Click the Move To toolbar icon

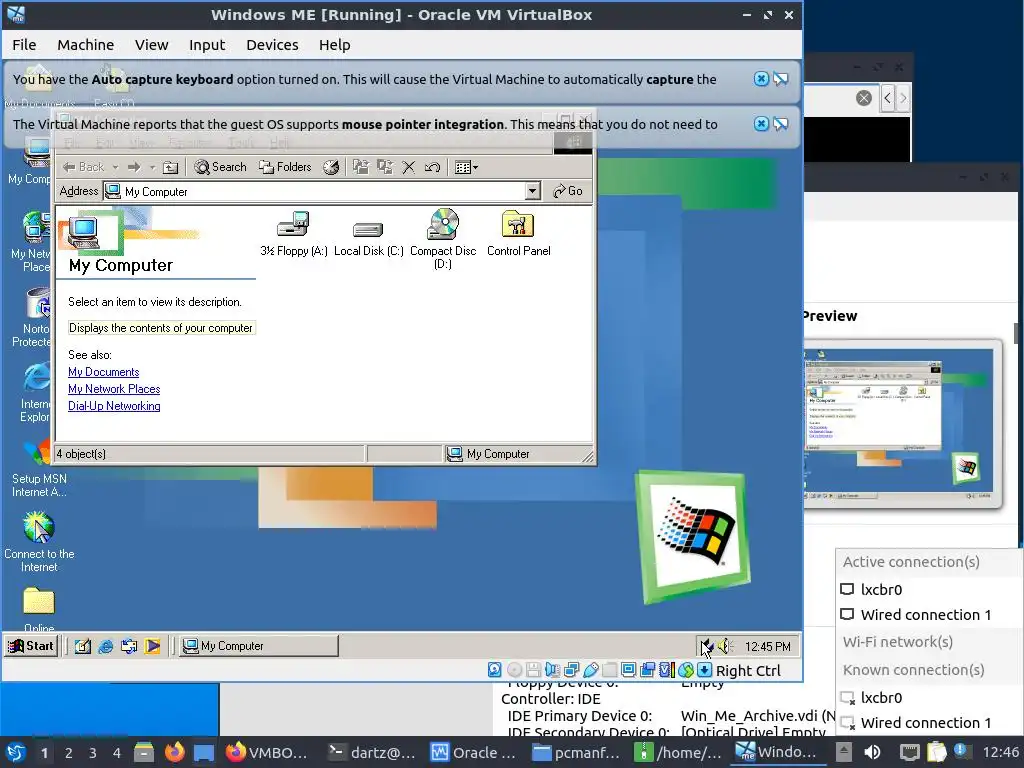360,167
